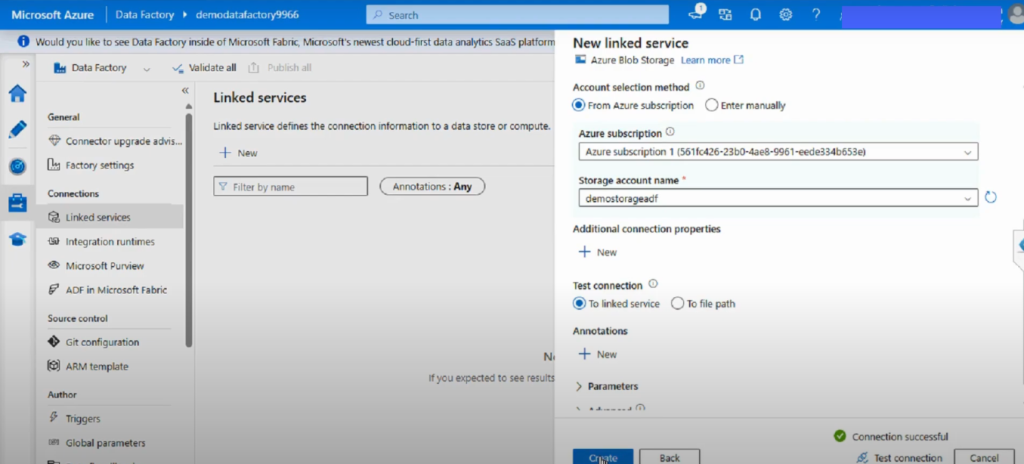Viewport: 1024px width, 464px height.
Task: Expand the left rail with double arrow
Action: [x=26, y=64]
